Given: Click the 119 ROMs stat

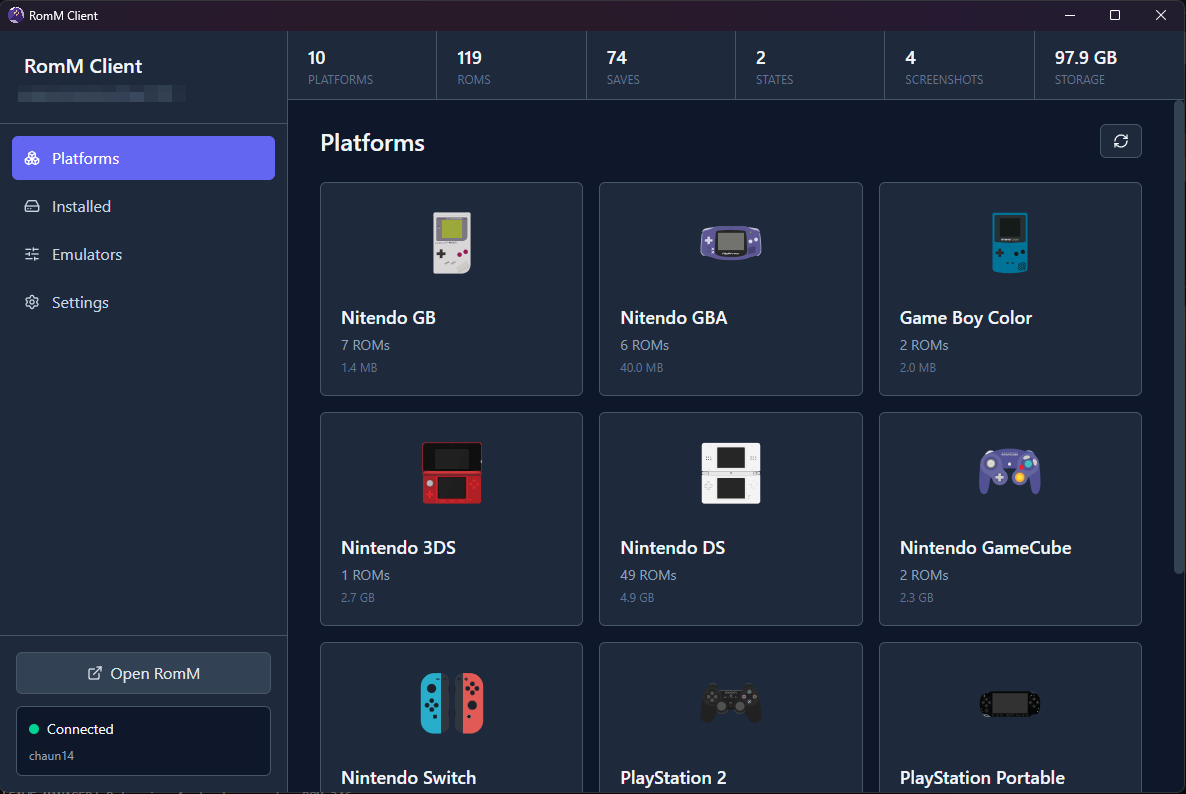Looking at the screenshot, I should tap(511, 66).
